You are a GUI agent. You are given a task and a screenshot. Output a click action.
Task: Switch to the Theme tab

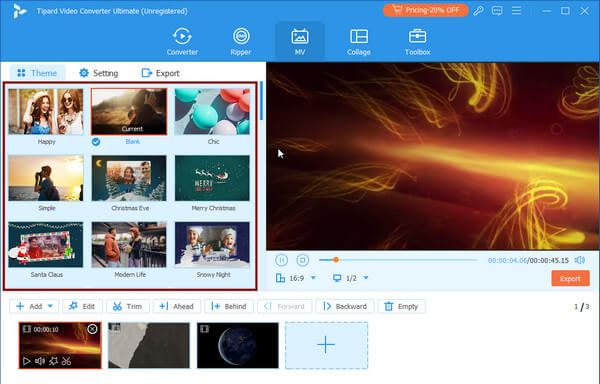coord(37,73)
